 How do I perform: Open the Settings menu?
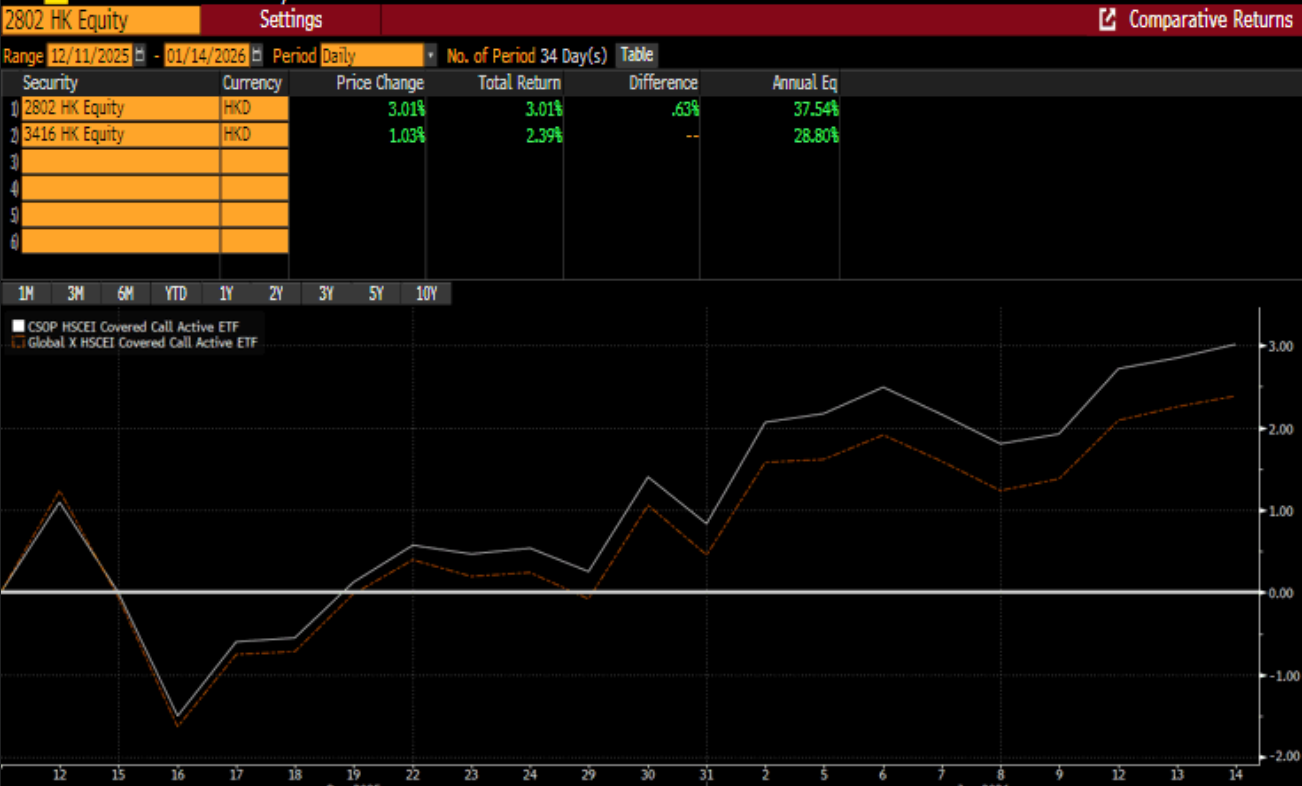290,20
